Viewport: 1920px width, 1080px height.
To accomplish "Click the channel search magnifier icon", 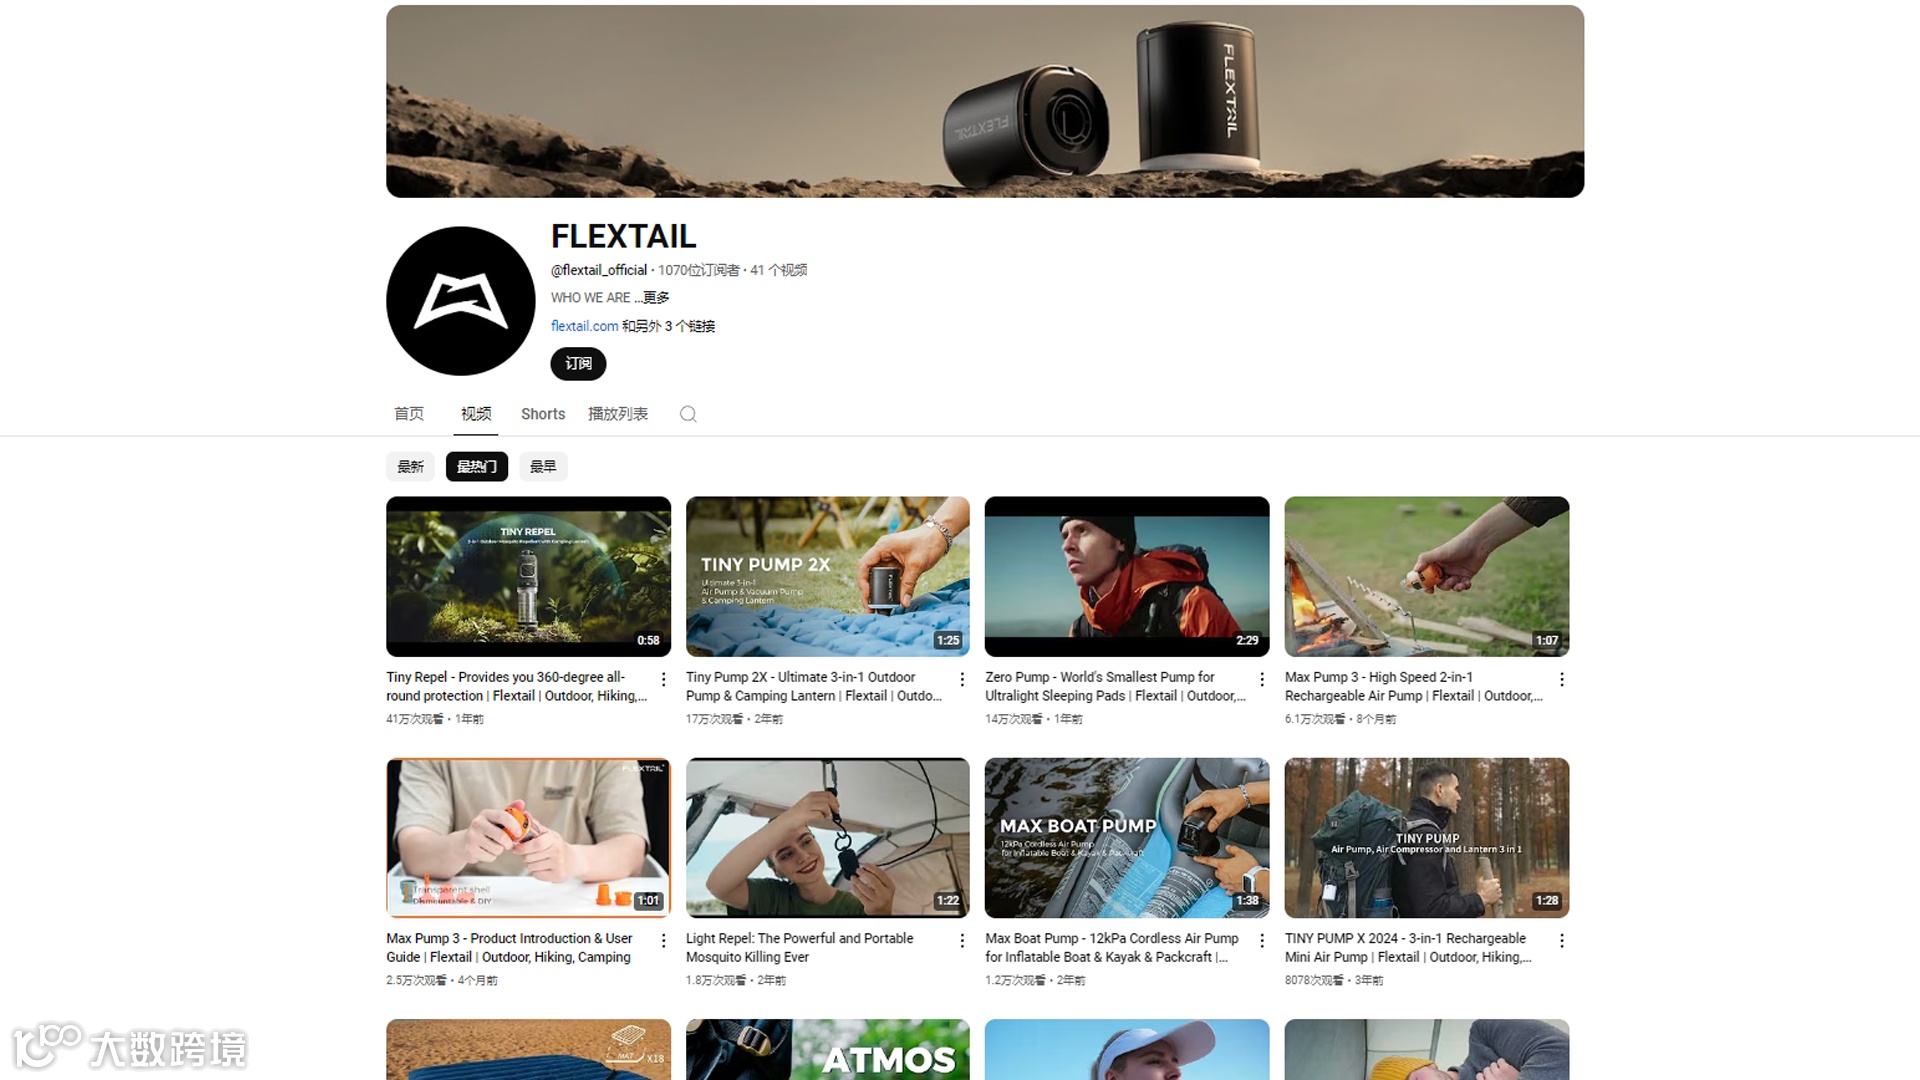I will pyautogui.click(x=688, y=414).
